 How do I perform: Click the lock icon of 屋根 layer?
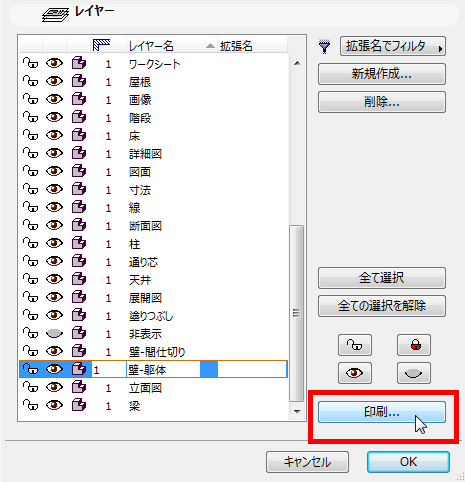click(30, 81)
